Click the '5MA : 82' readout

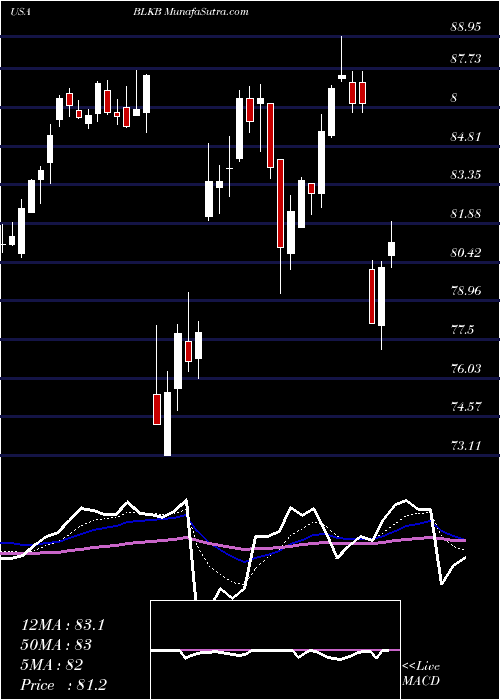(x=52, y=665)
